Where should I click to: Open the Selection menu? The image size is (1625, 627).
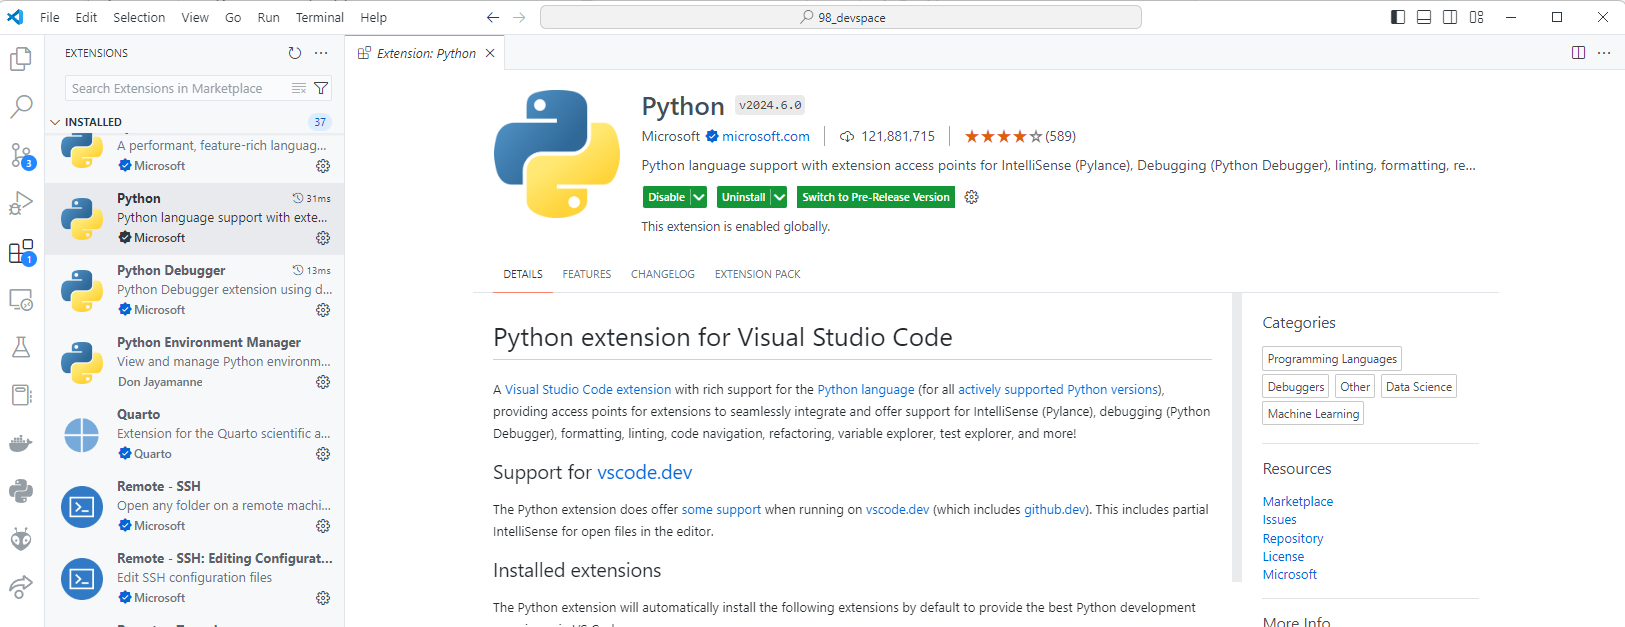139,17
